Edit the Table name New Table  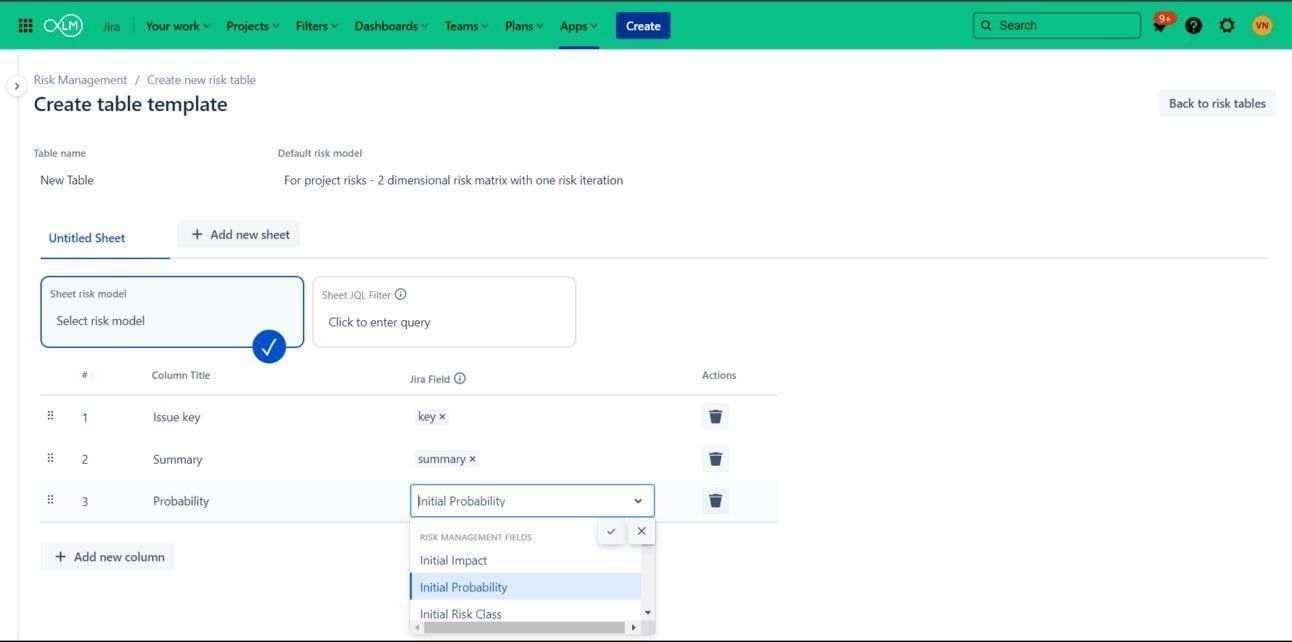coord(67,180)
